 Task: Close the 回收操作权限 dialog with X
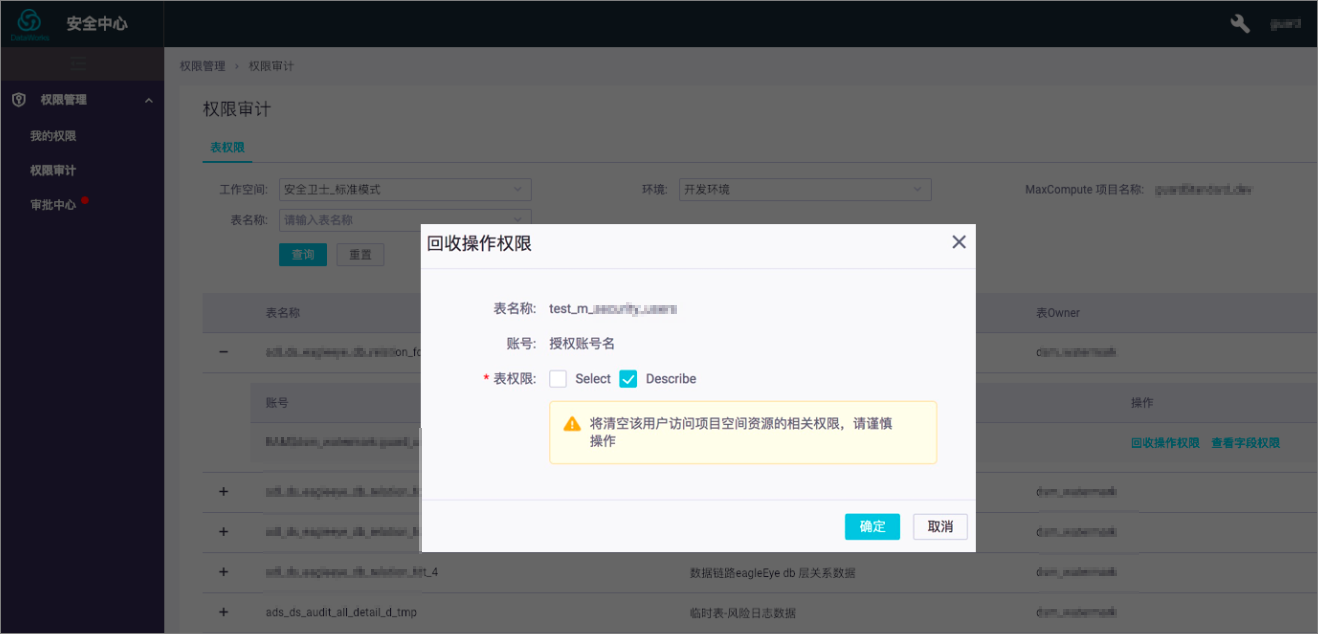(958, 242)
